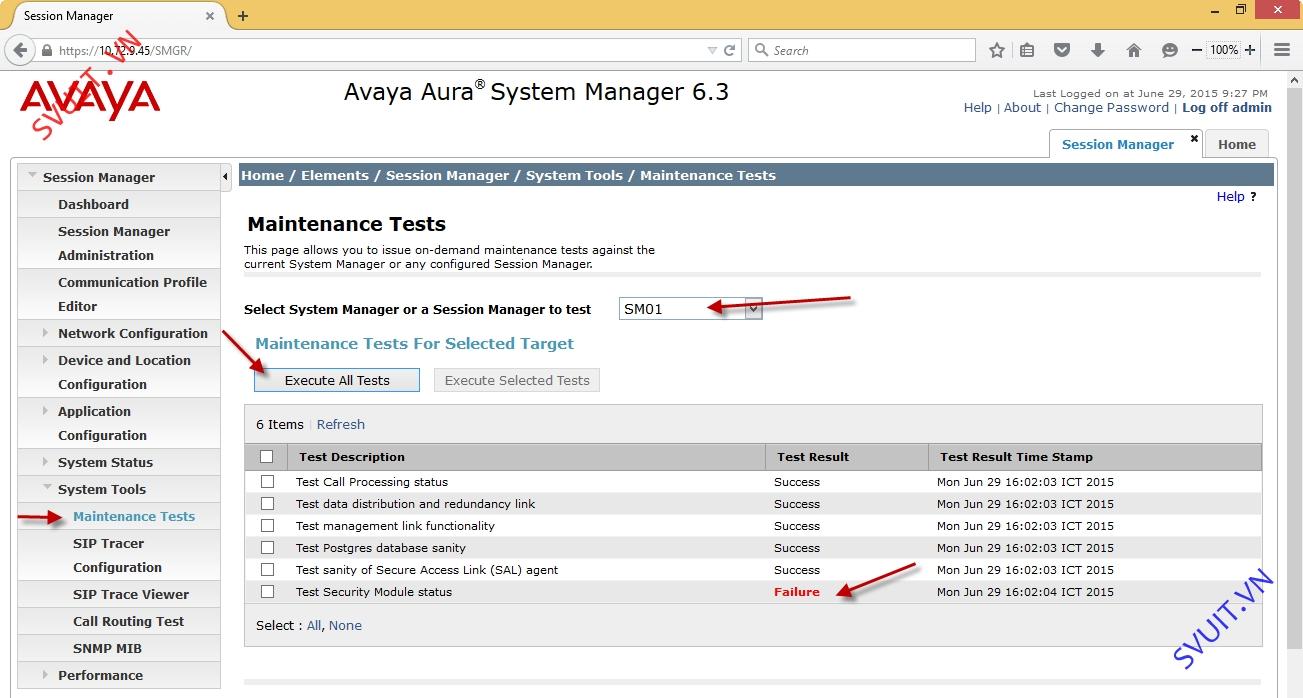
Task: Open Pocket icon in toolbar
Action: click(1062, 50)
